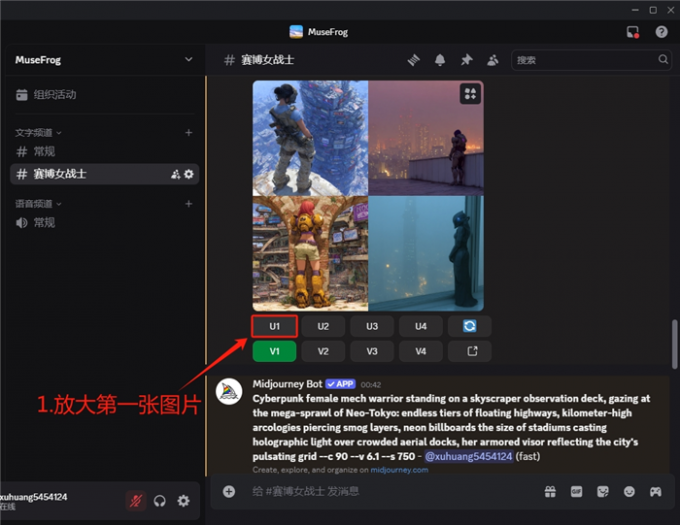Click the green V1 variation button
The width and height of the screenshot is (680, 525).
click(x=275, y=351)
